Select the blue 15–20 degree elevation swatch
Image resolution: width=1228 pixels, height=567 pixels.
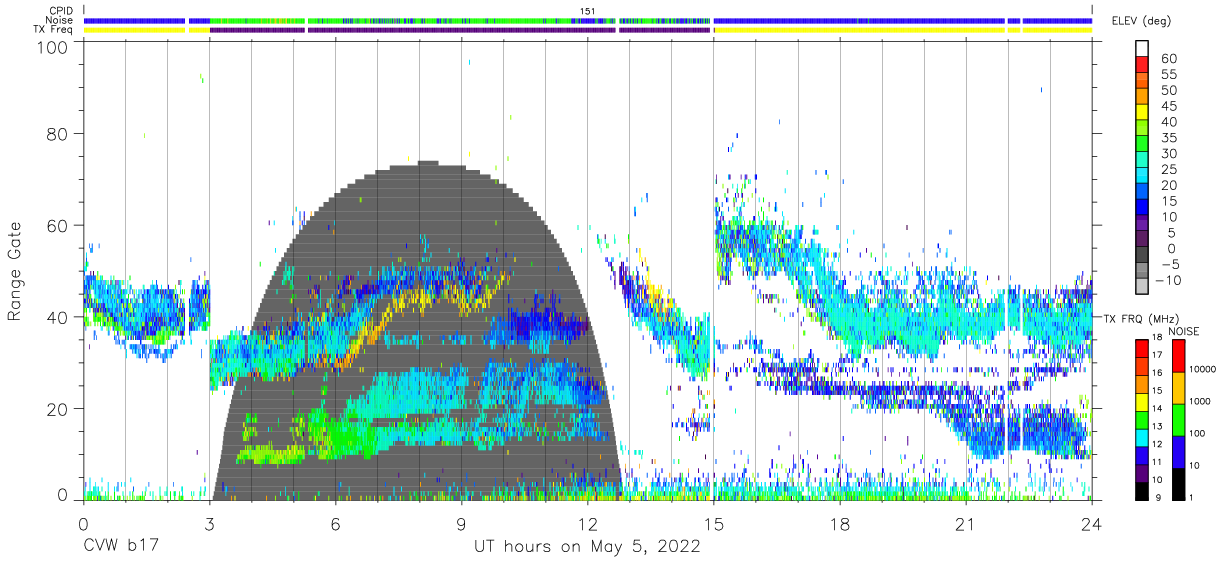tap(1141, 193)
